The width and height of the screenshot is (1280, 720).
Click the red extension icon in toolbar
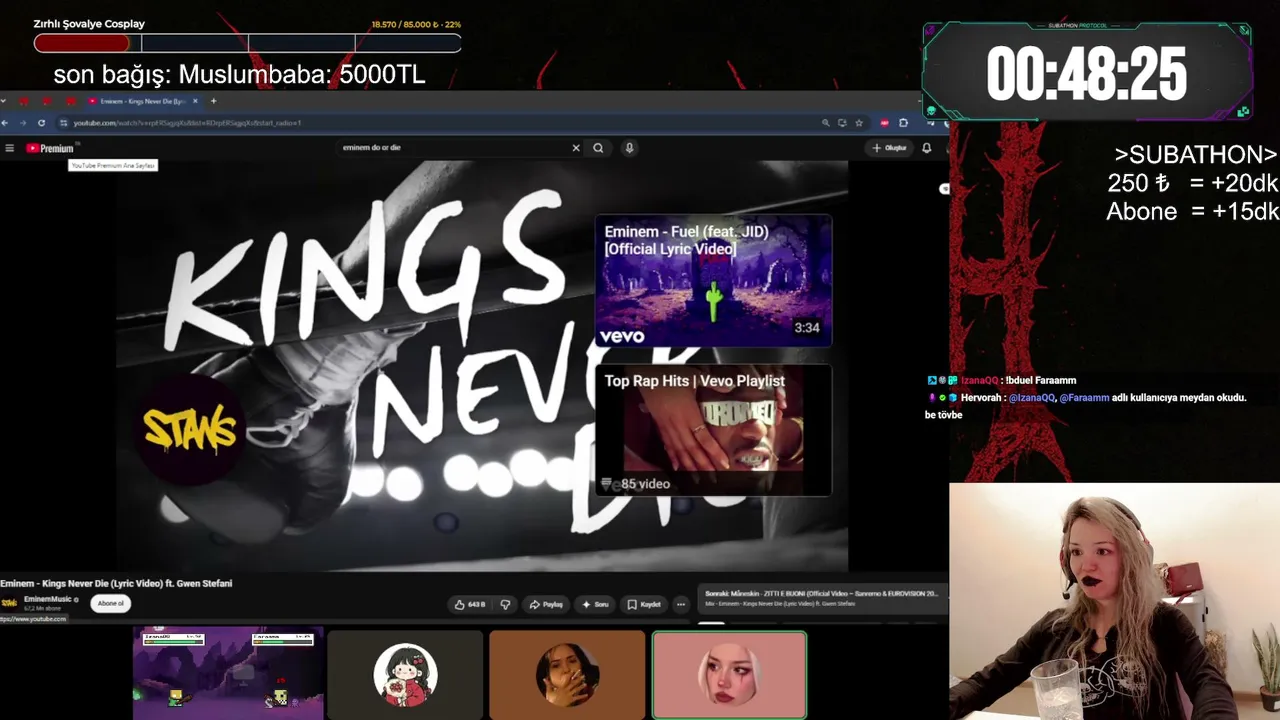pos(884,123)
